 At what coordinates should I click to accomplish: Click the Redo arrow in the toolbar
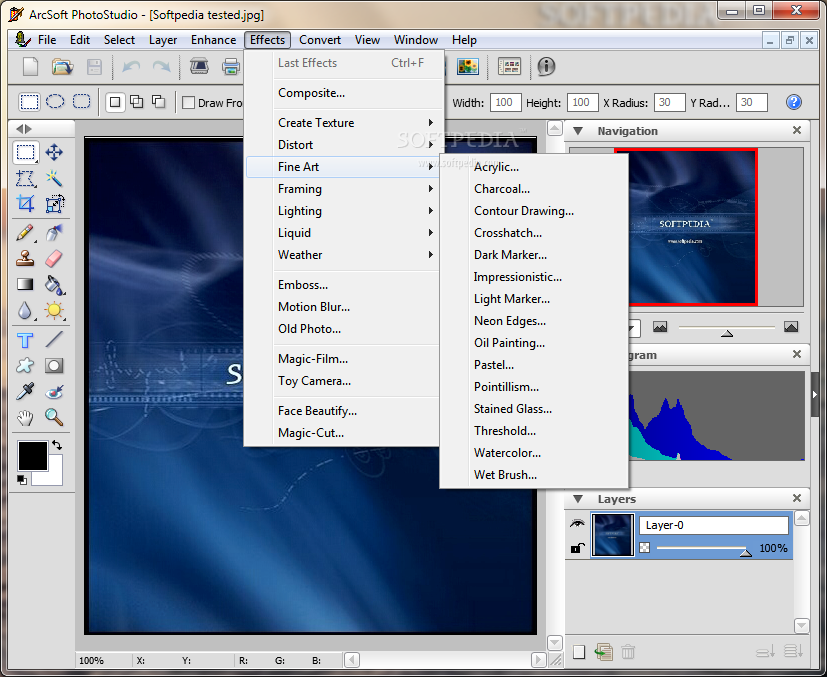[x=161, y=66]
